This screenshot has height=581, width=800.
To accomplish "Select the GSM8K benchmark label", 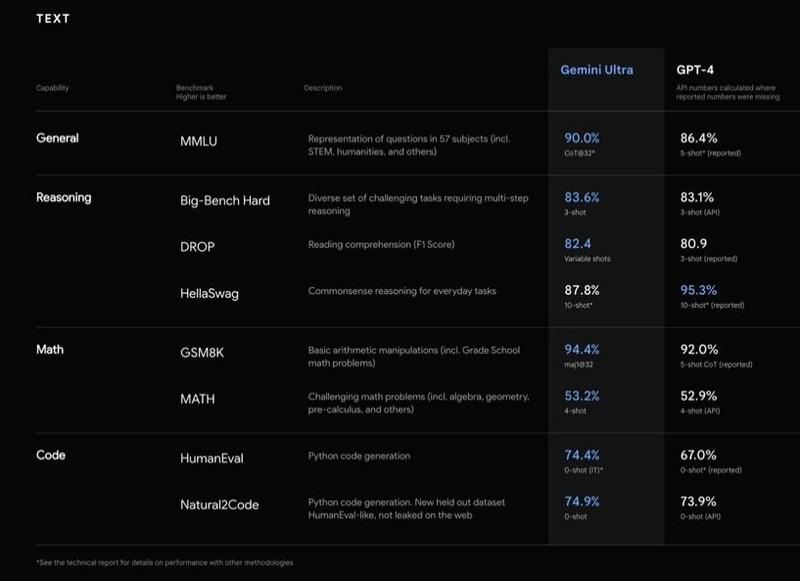I will click(203, 352).
